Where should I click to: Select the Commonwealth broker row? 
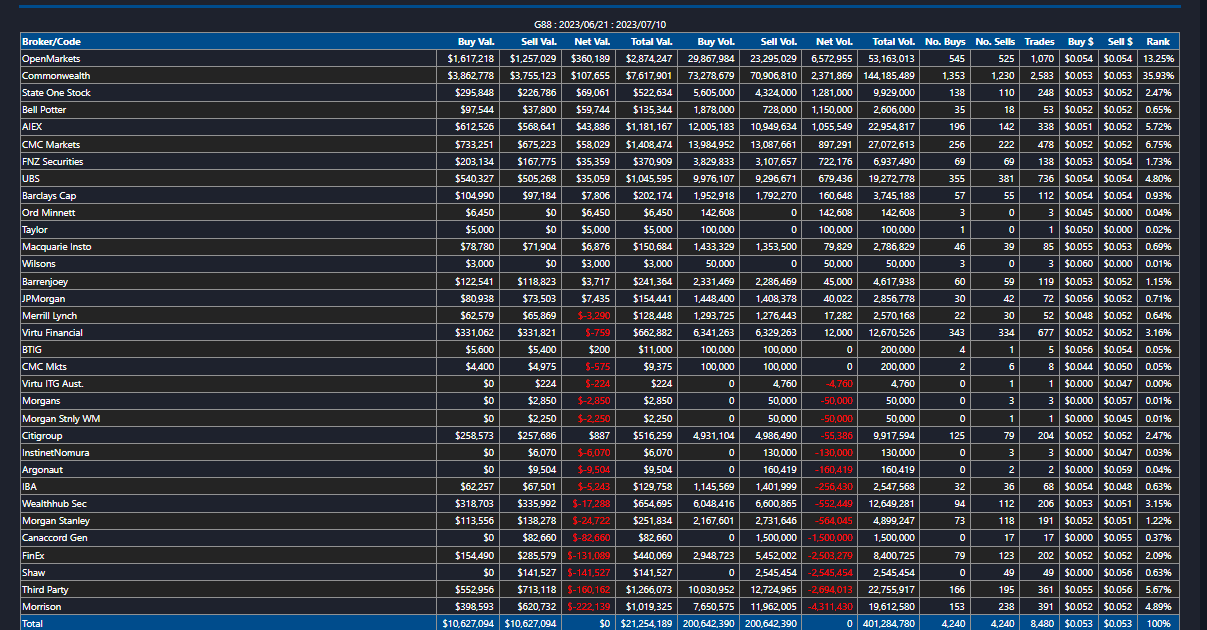600,76
